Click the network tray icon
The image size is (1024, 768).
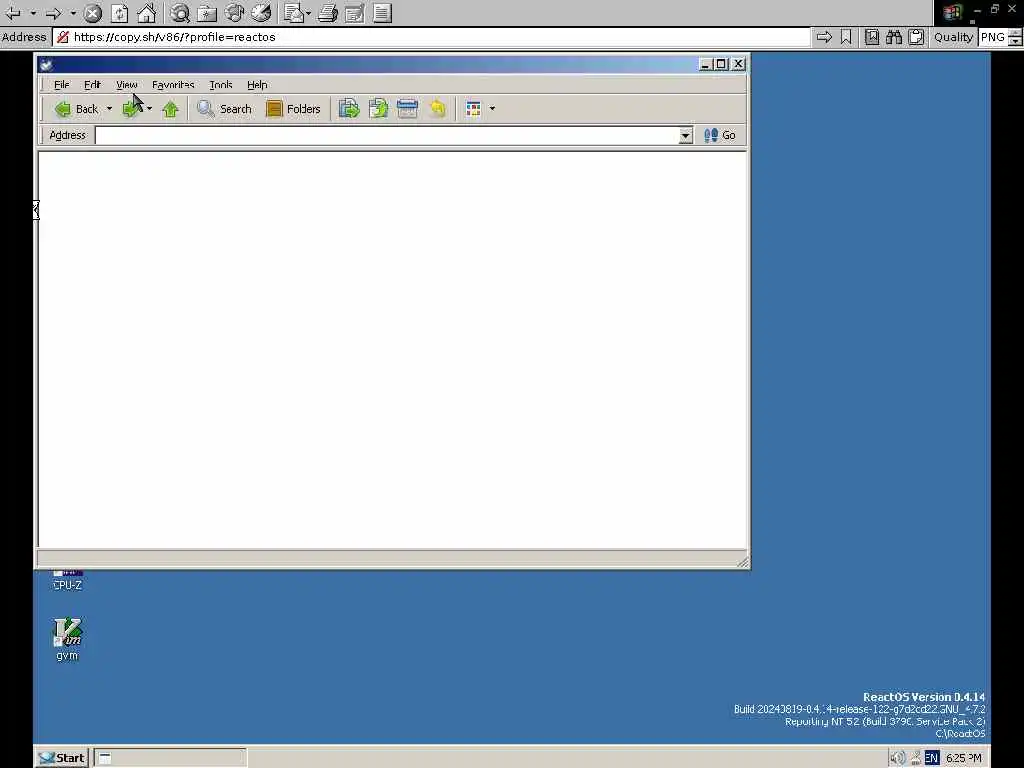pos(916,758)
